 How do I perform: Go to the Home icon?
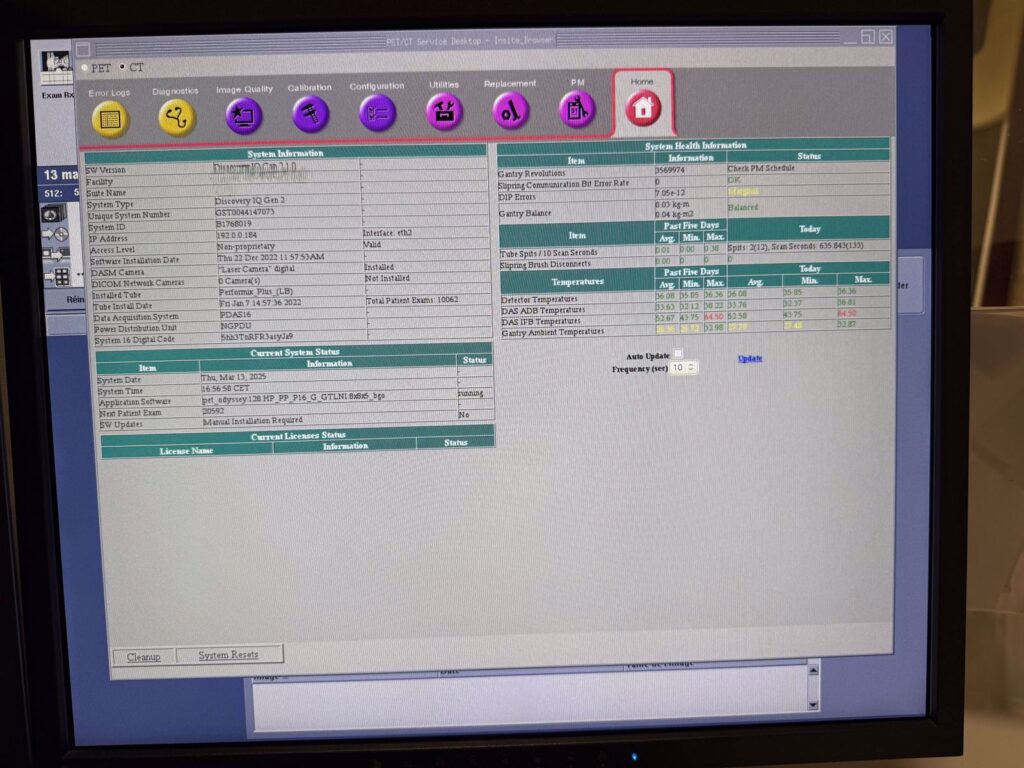(643, 107)
